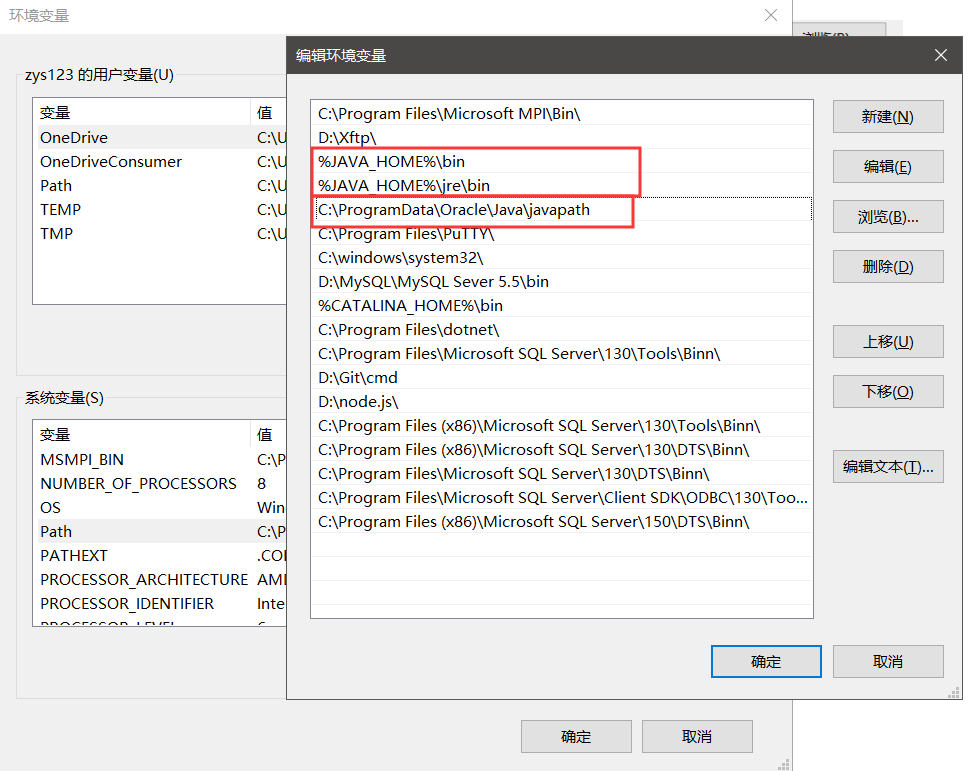Screen dimensions: 968x771
Task: Click the 编辑(E) button
Action: click(888, 167)
